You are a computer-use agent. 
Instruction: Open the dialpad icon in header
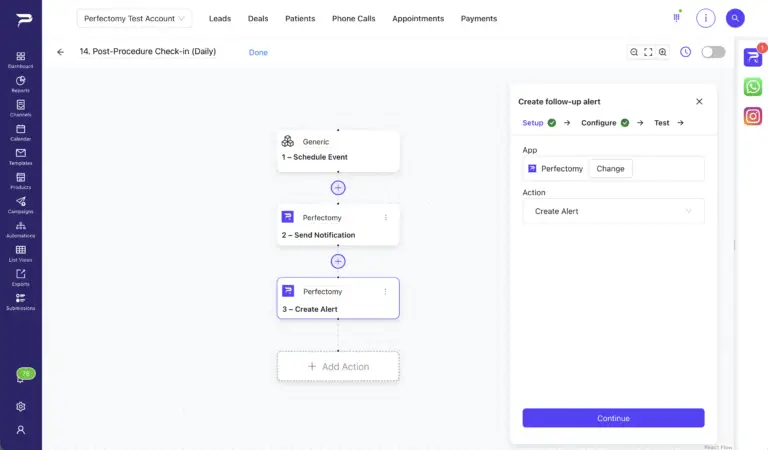[676, 18]
